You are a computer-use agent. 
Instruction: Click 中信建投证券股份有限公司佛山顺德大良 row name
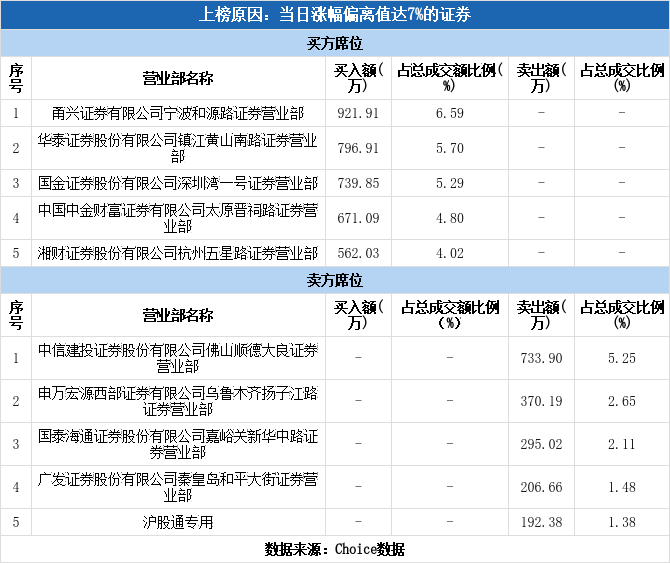coord(178,358)
